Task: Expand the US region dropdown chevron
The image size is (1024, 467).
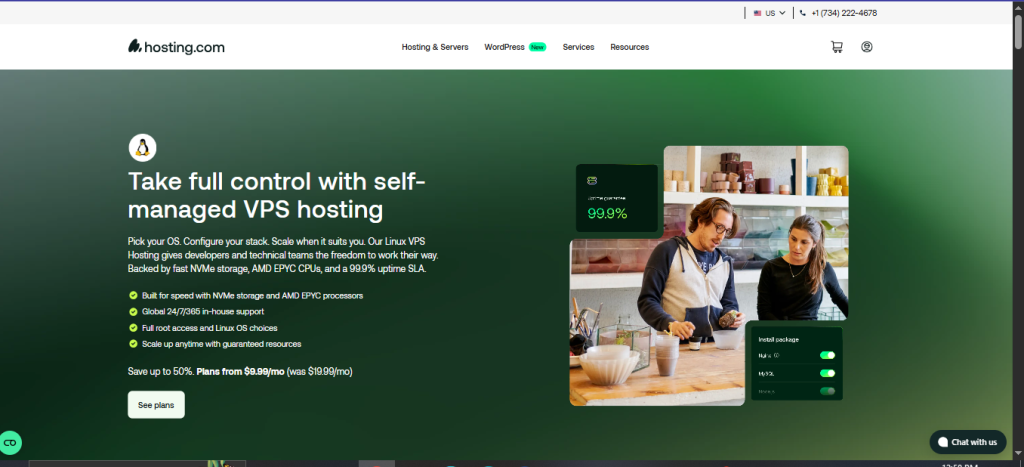Action: click(x=782, y=13)
